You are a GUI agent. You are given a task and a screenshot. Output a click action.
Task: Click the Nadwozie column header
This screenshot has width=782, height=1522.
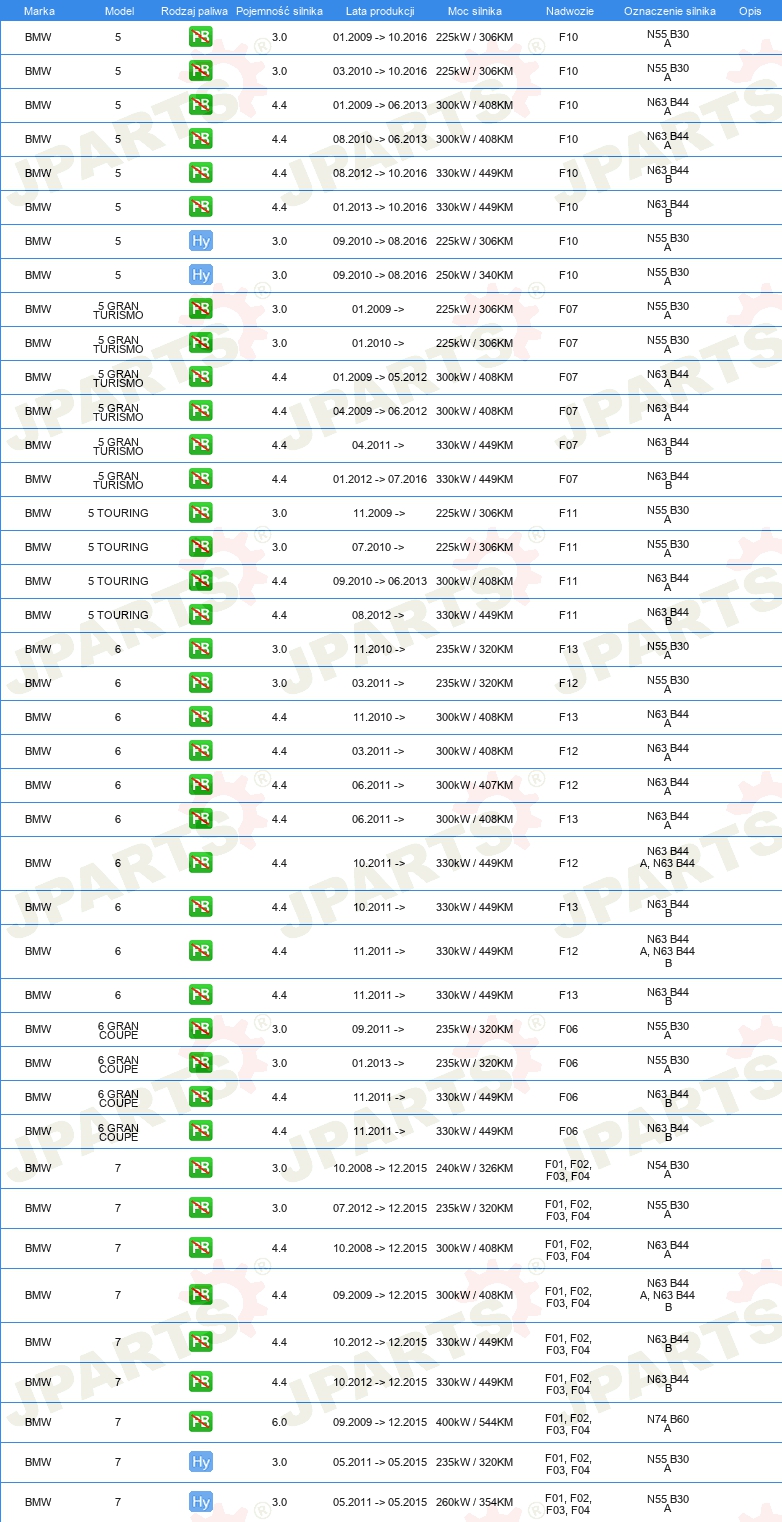coord(568,10)
